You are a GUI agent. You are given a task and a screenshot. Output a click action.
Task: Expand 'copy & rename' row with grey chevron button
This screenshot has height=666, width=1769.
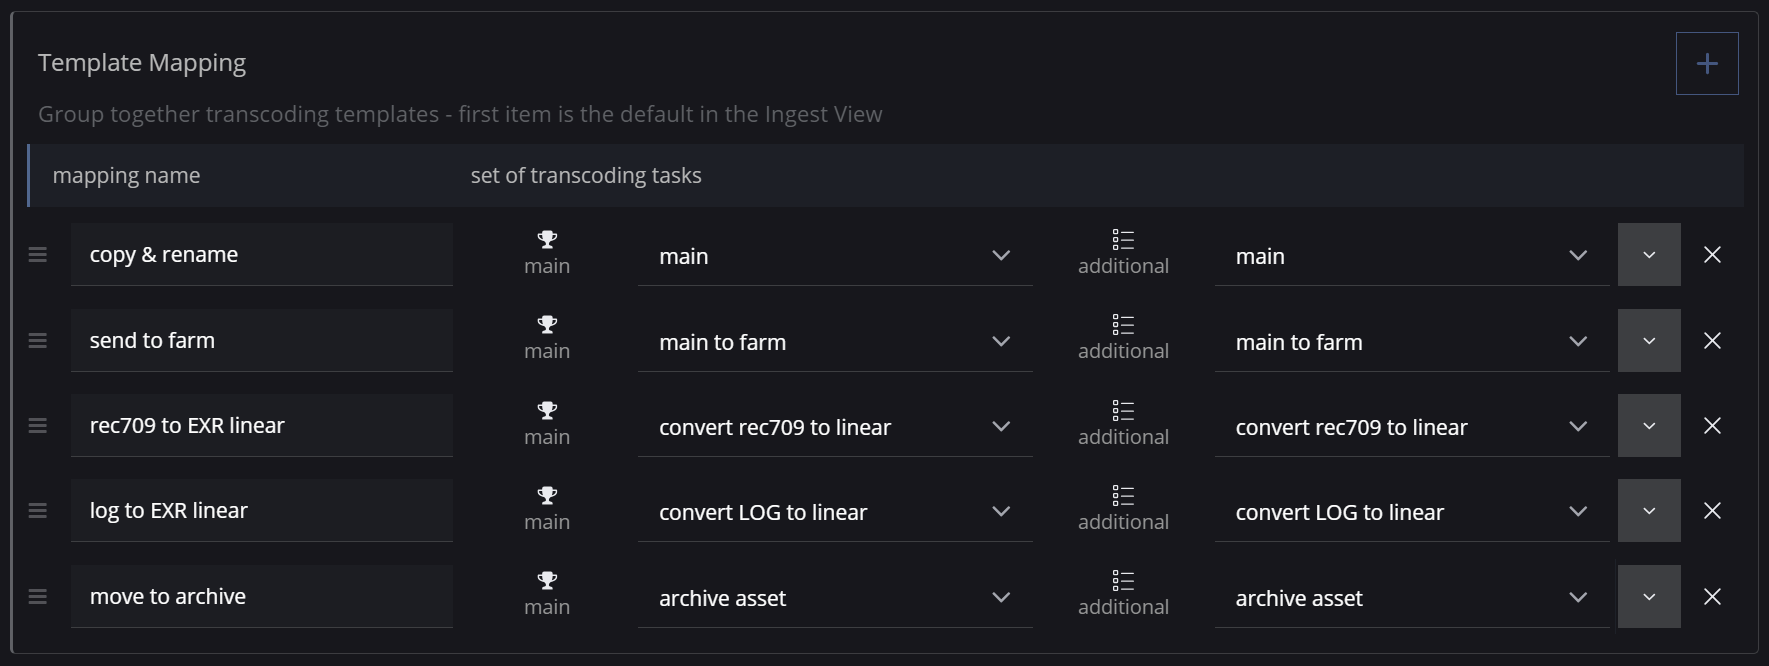(1649, 255)
